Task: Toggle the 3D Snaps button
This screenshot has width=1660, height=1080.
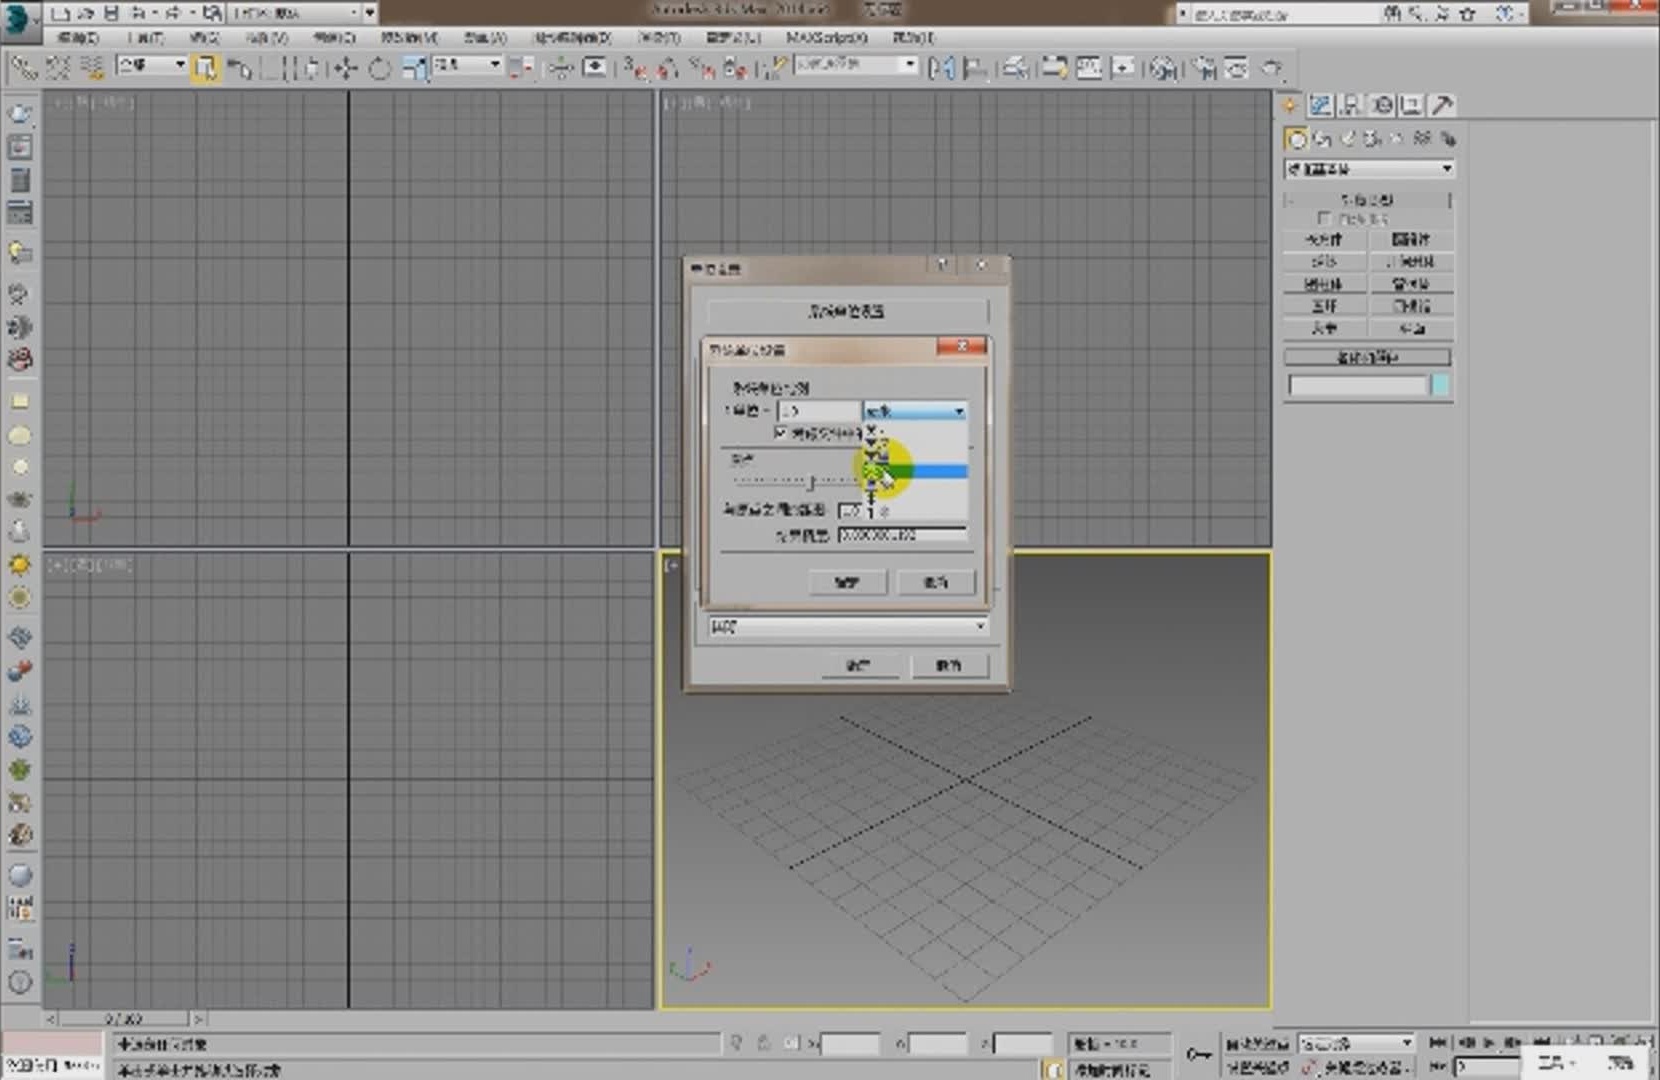Action: (635, 68)
